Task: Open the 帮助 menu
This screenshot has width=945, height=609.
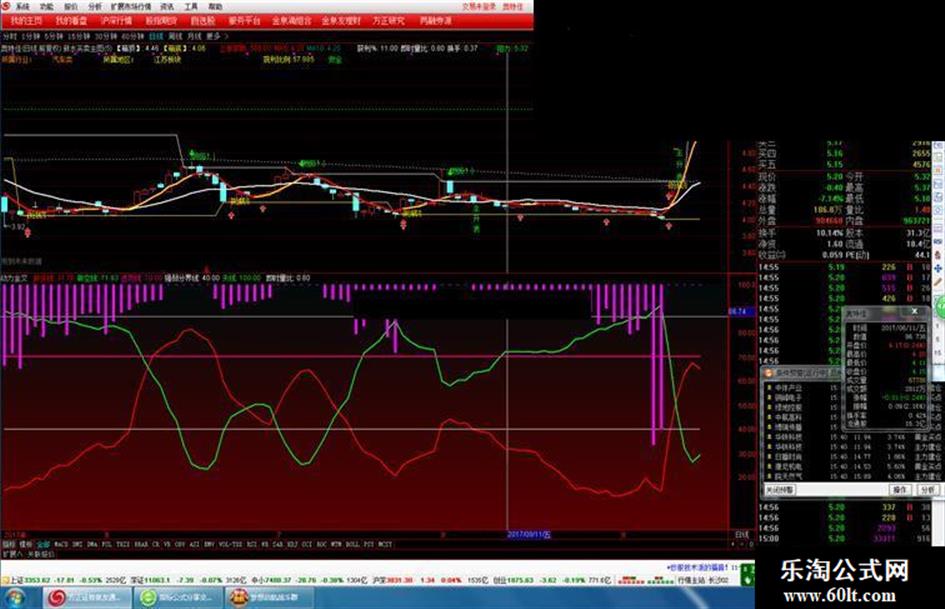Action: pyautogui.click(x=215, y=6)
